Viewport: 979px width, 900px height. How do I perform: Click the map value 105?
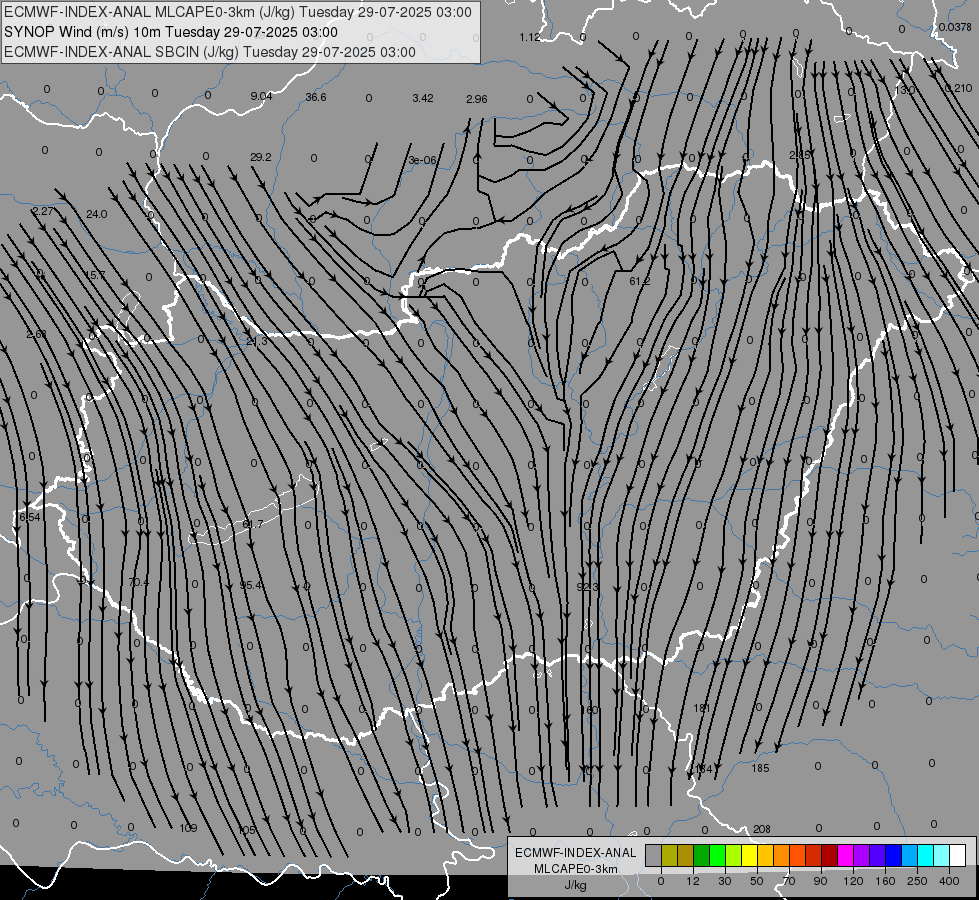tap(247, 830)
